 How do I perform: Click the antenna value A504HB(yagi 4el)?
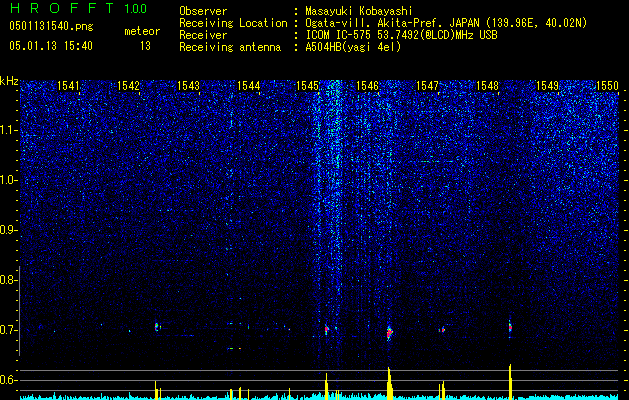pyautogui.click(x=353, y=47)
